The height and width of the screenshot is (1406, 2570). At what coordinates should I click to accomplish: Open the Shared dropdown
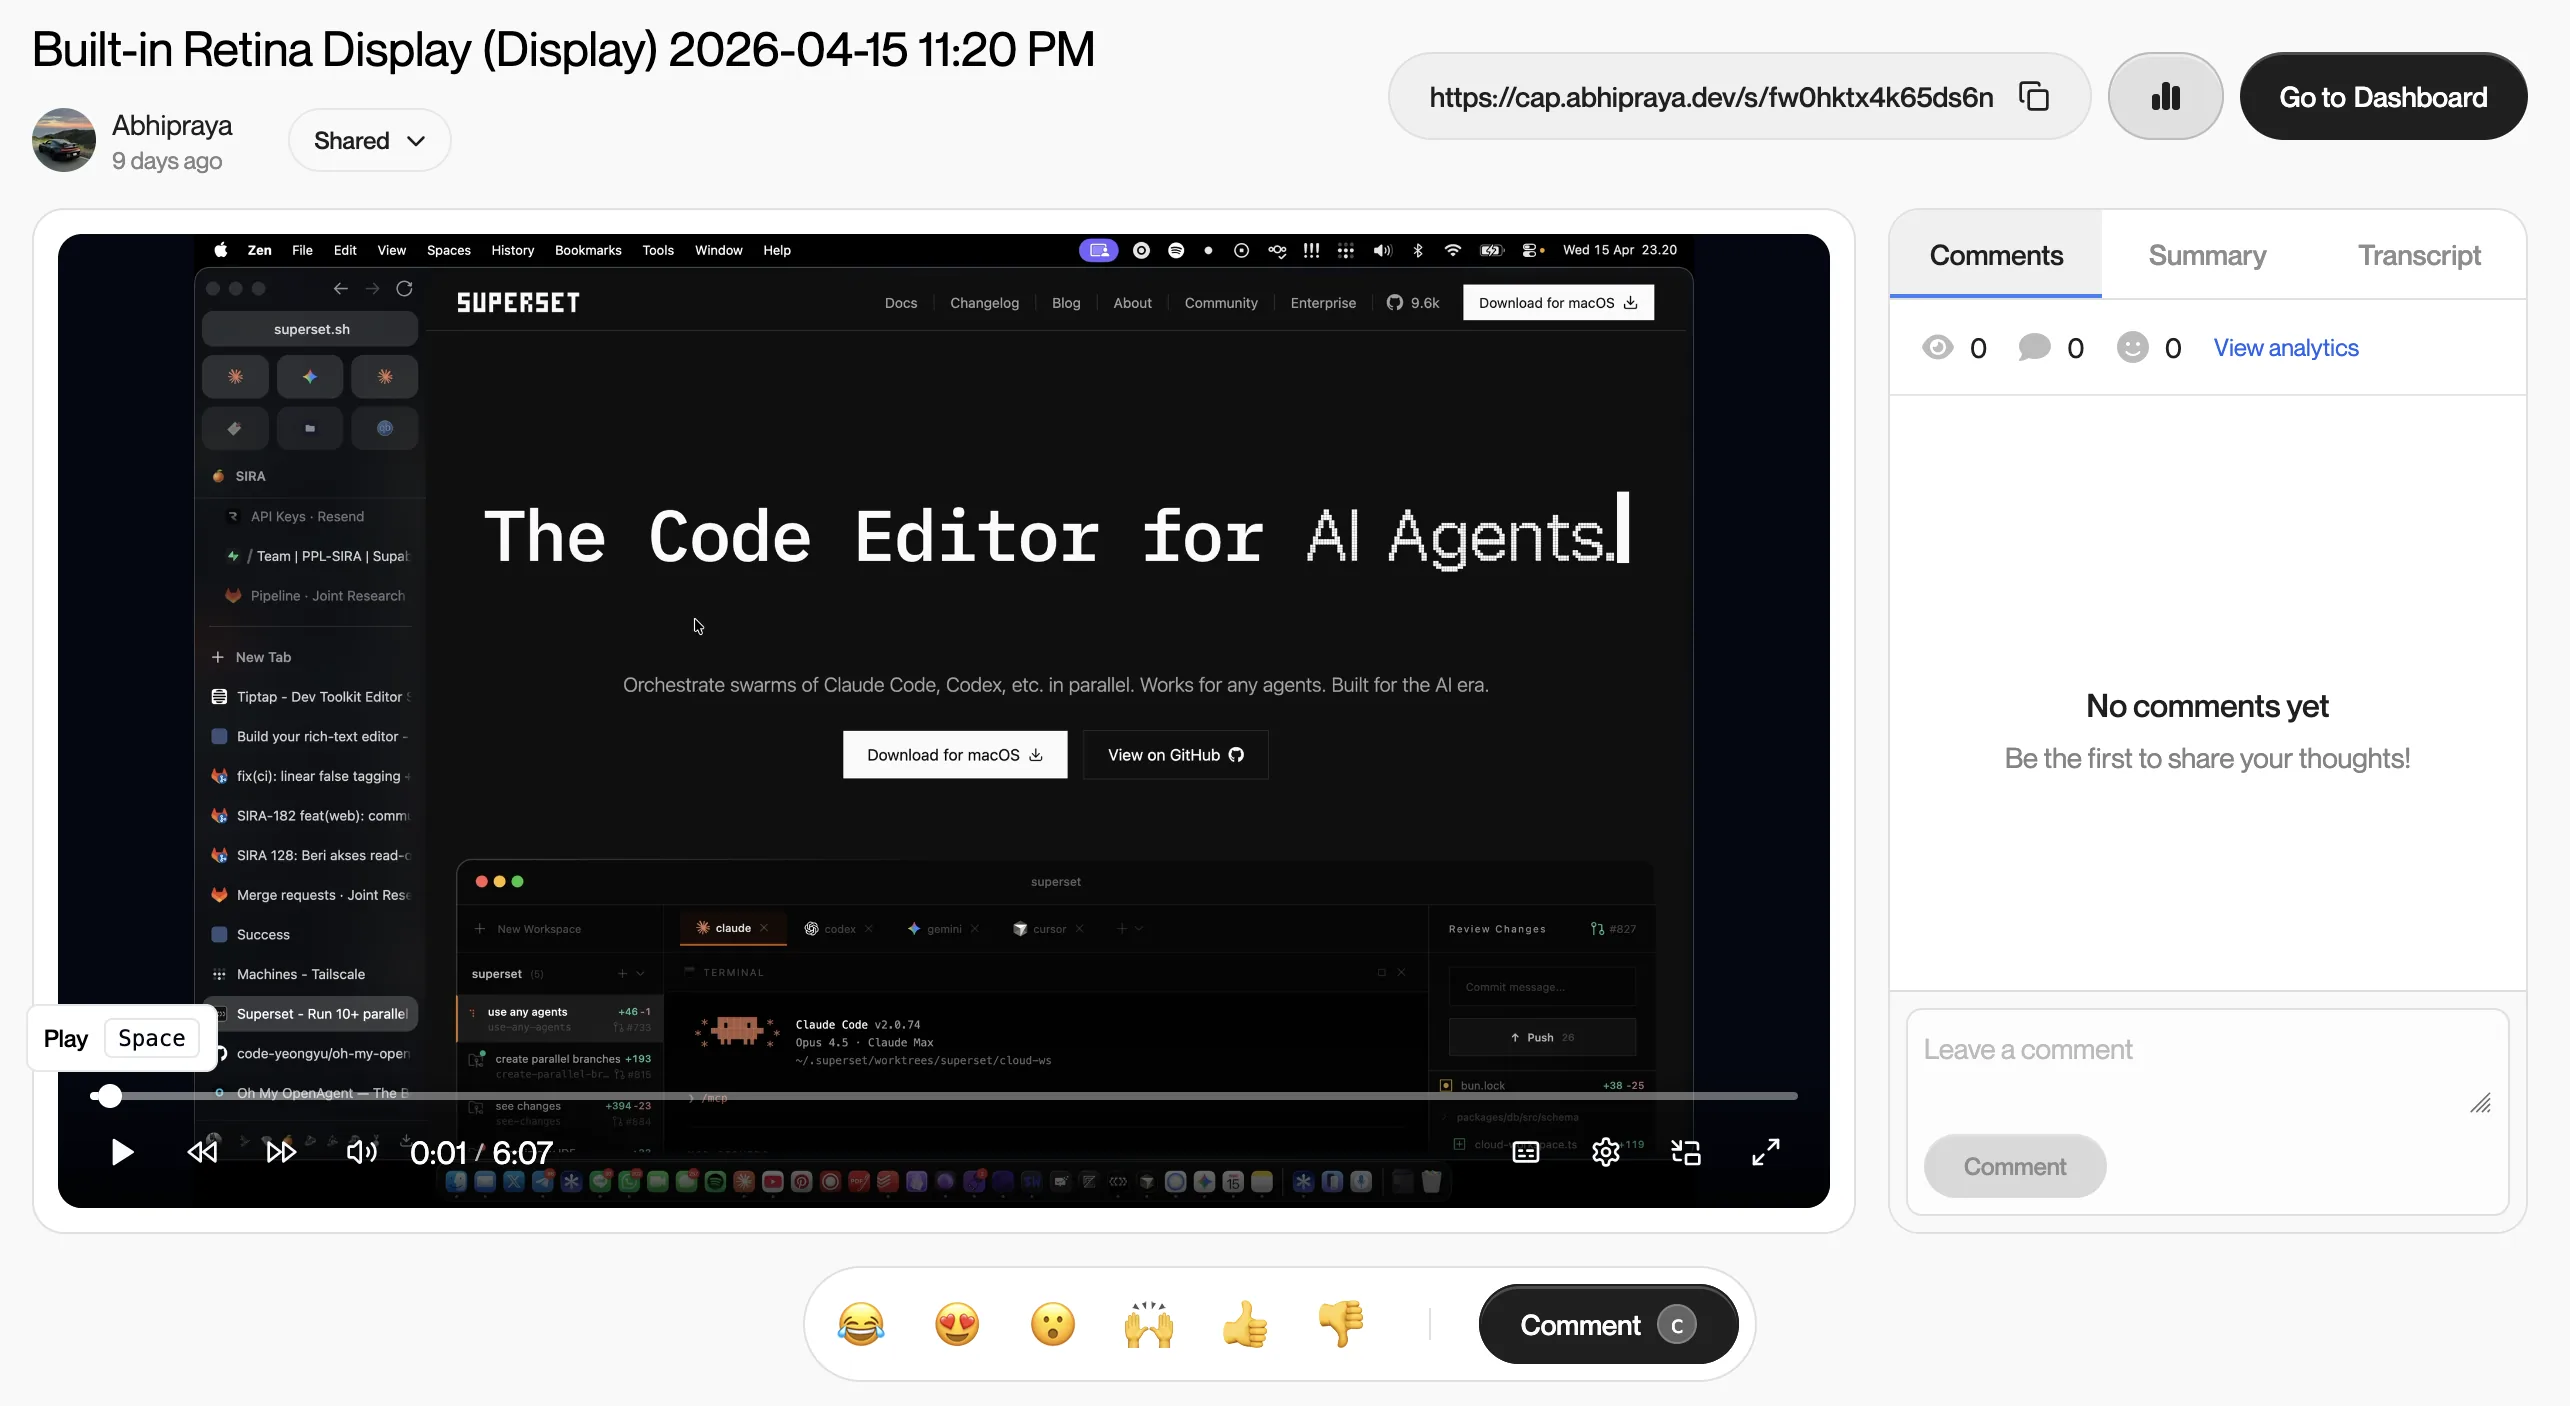(x=369, y=141)
